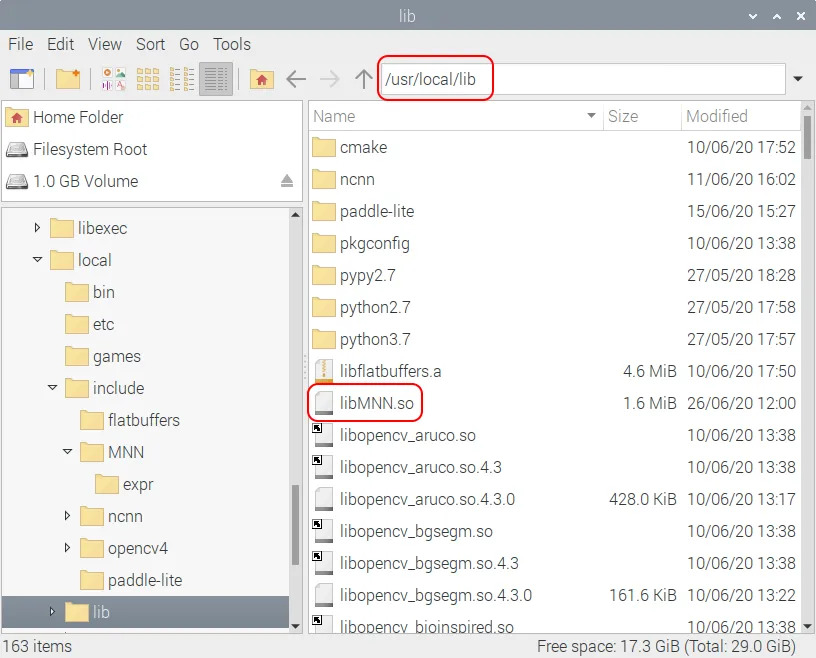
Task: Select the pkgconfig folder icon in file list
Action: point(324,244)
